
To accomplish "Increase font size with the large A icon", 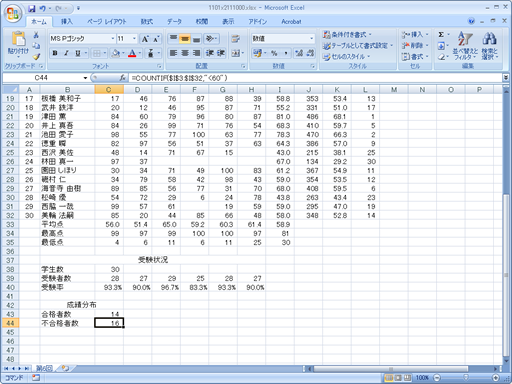I will [x=145, y=39].
